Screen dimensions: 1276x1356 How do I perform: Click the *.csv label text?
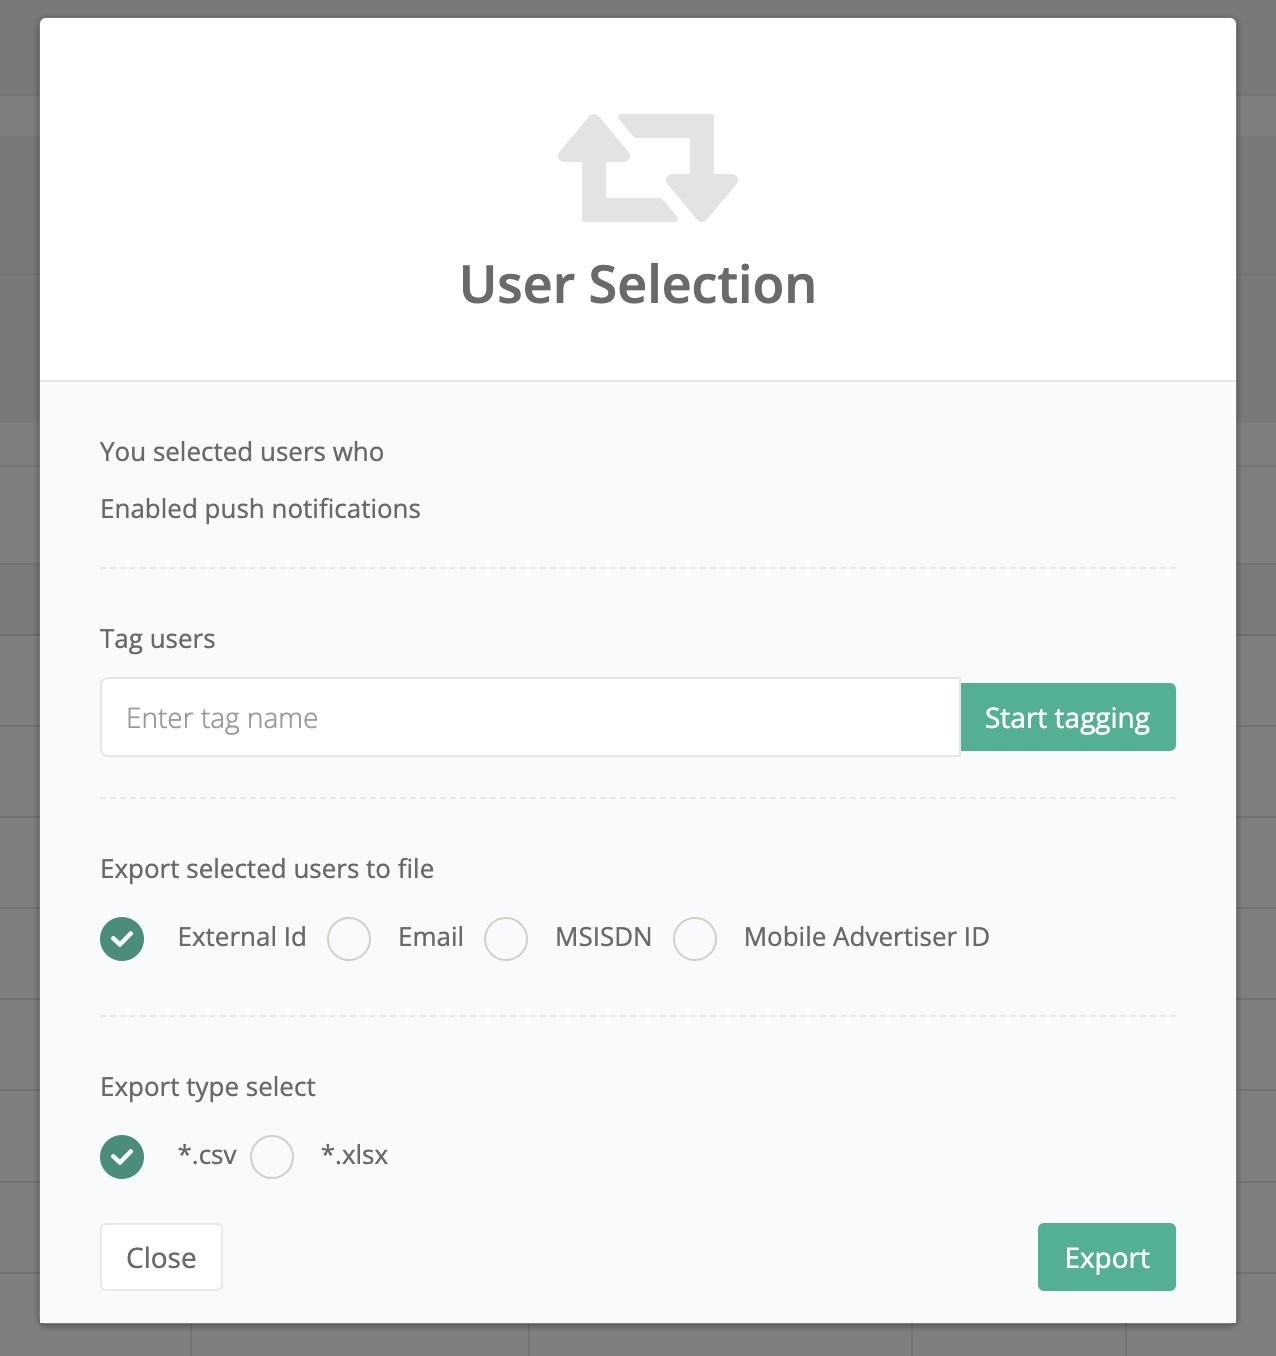coord(207,1155)
